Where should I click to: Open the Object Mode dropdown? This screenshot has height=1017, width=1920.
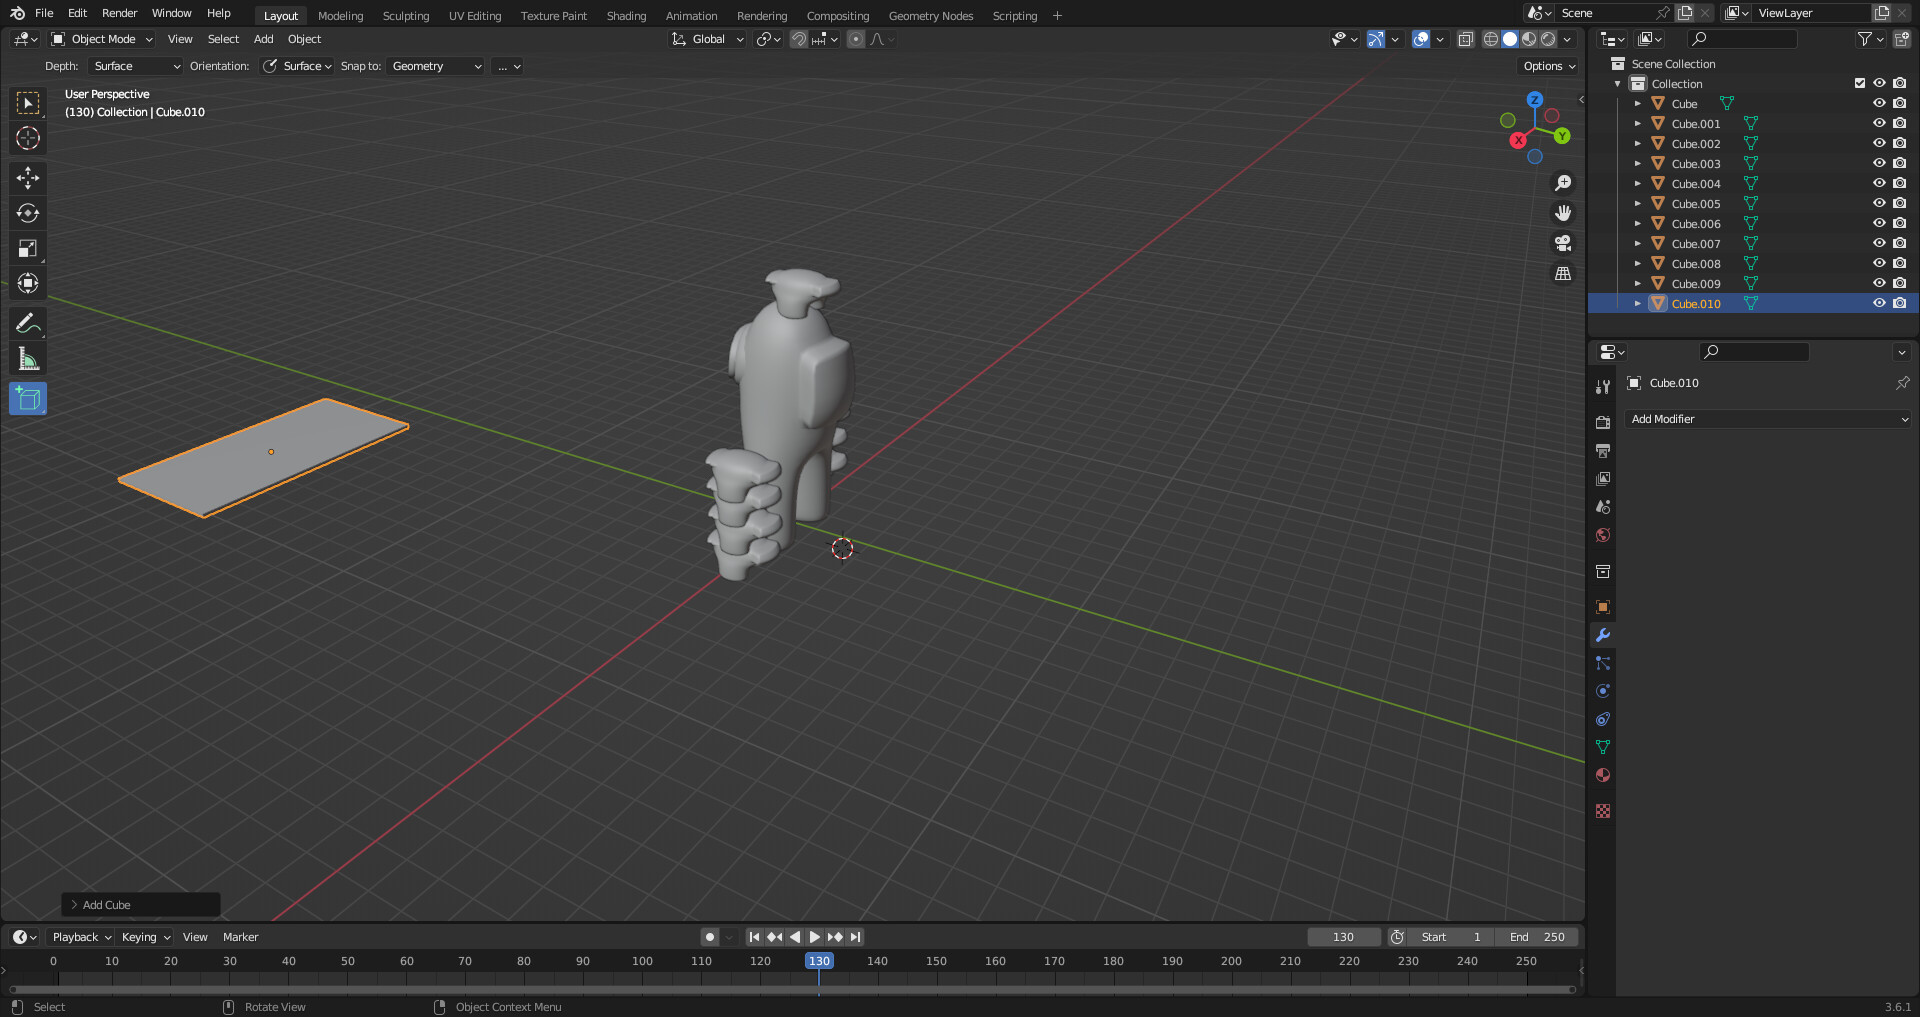102,39
